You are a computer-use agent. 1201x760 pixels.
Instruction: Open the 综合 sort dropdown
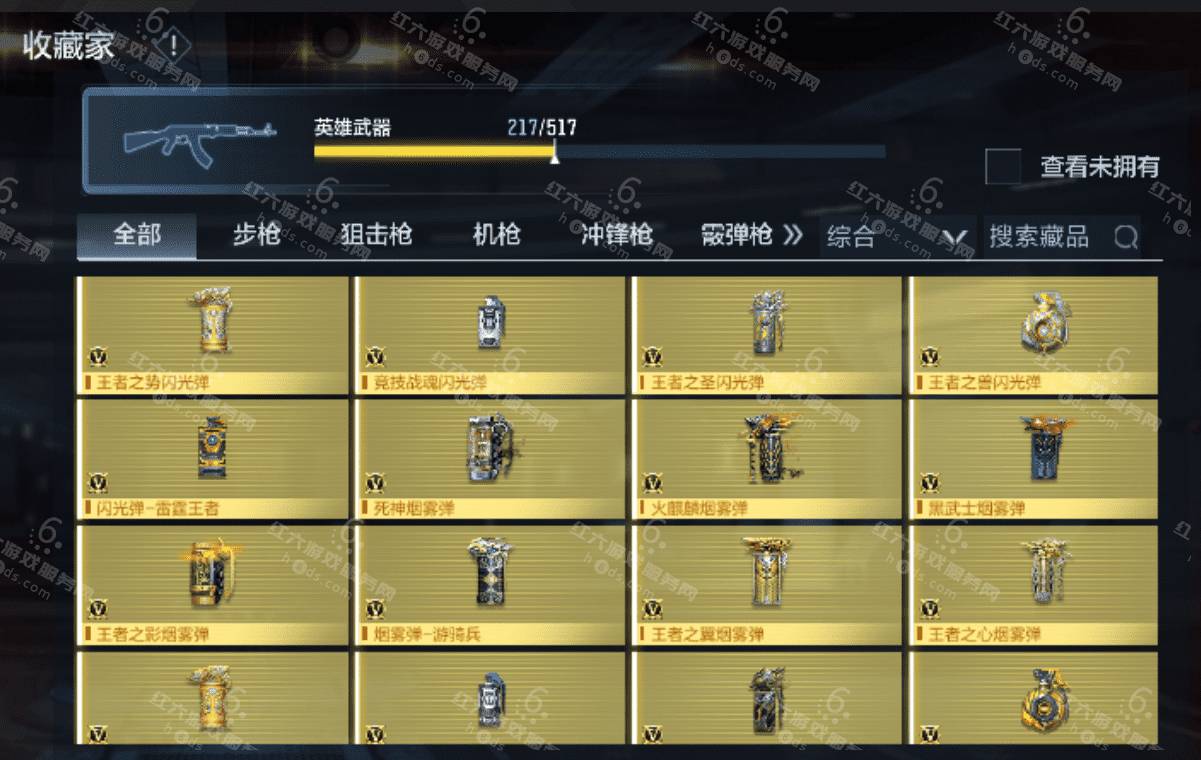click(897, 237)
